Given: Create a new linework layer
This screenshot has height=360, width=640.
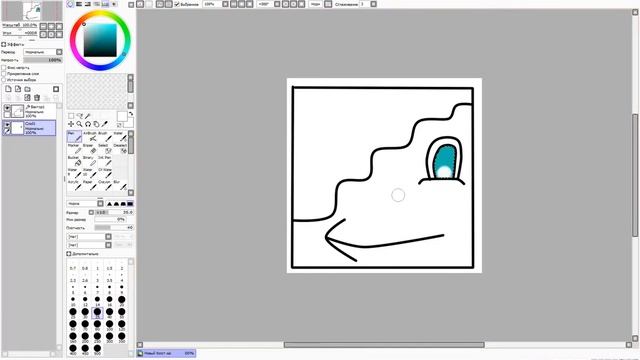Looking at the screenshot, I should tap(18, 89).
